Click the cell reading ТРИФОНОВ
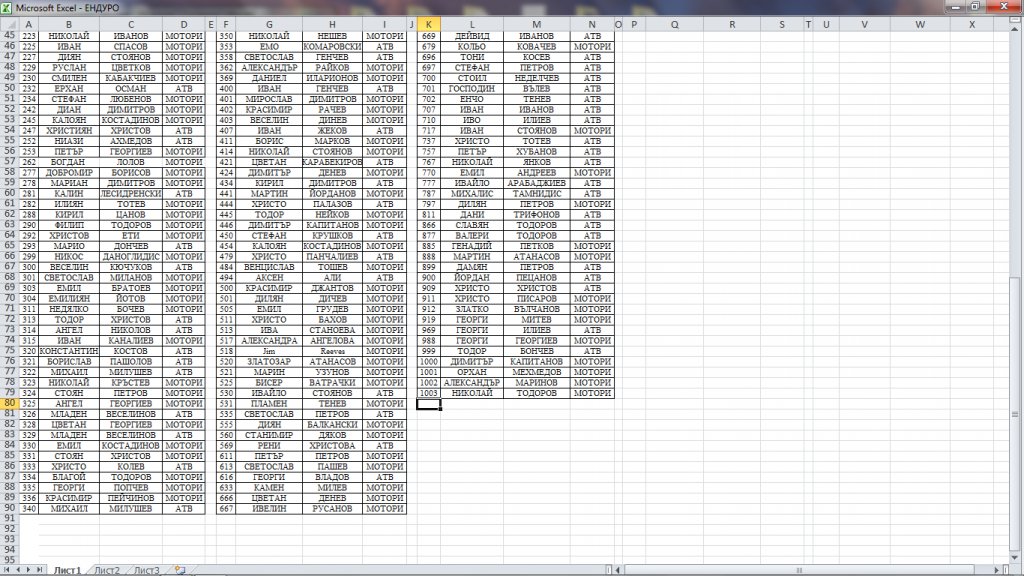This screenshot has height=576, width=1024. point(536,214)
